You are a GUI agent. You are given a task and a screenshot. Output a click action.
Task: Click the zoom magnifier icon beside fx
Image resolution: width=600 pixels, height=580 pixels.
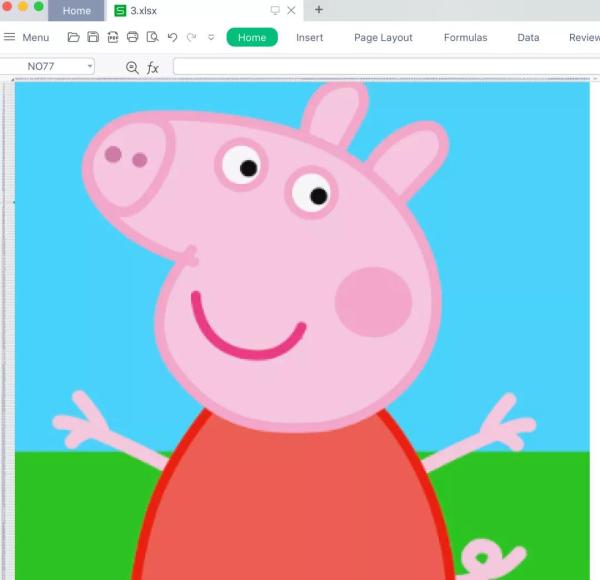pyautogui.click(x=132, y=67)
